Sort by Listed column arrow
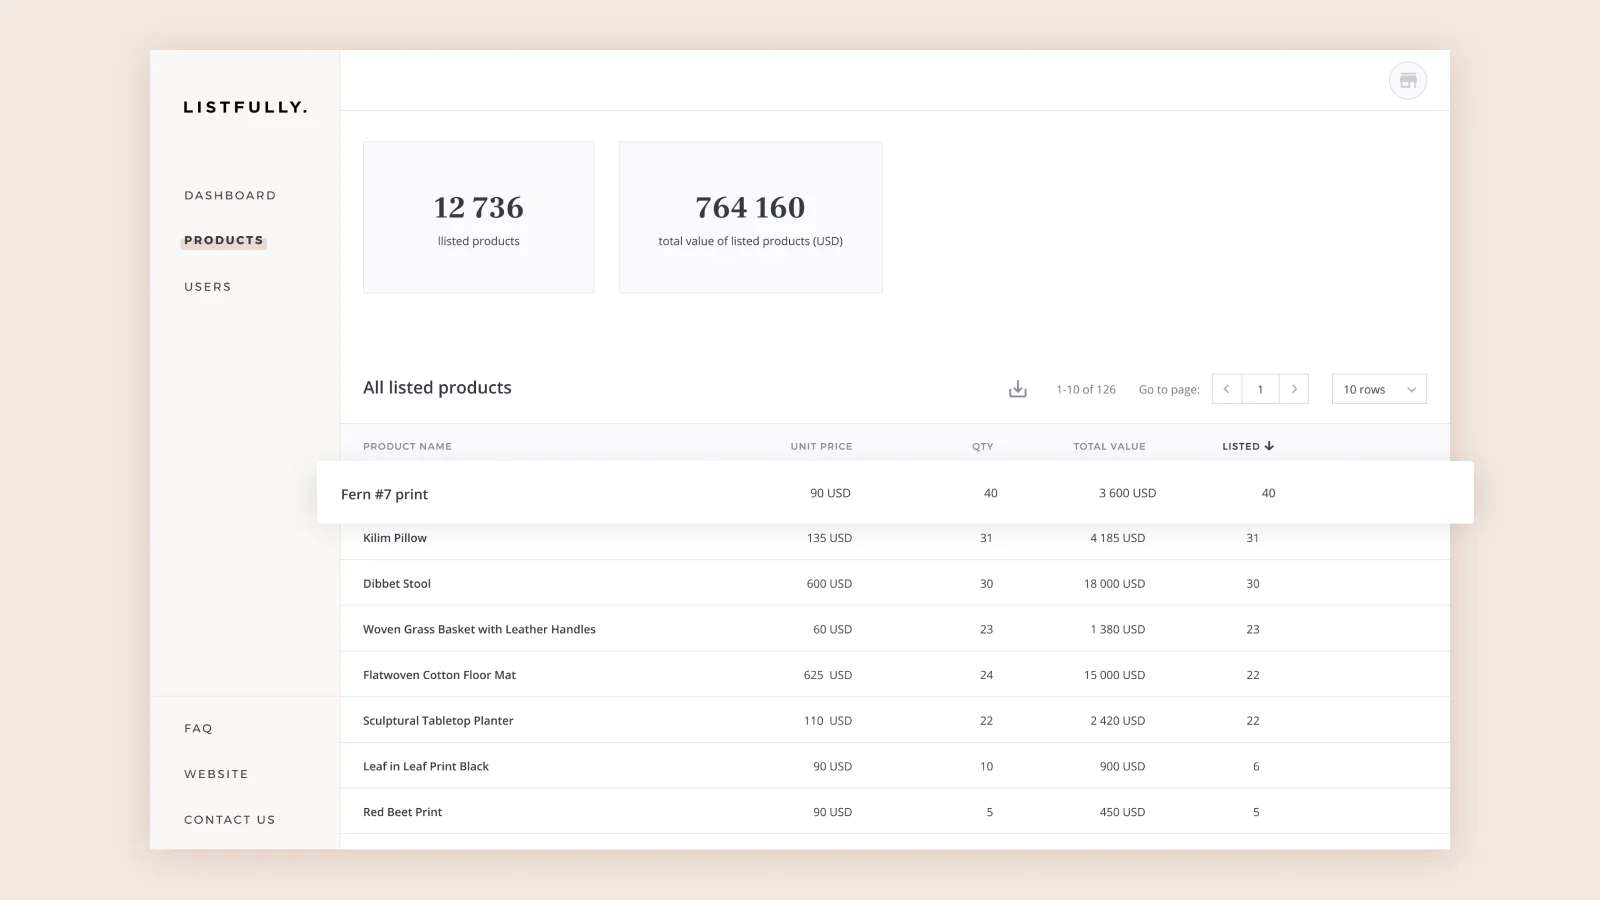 [x=1269, y=446]
